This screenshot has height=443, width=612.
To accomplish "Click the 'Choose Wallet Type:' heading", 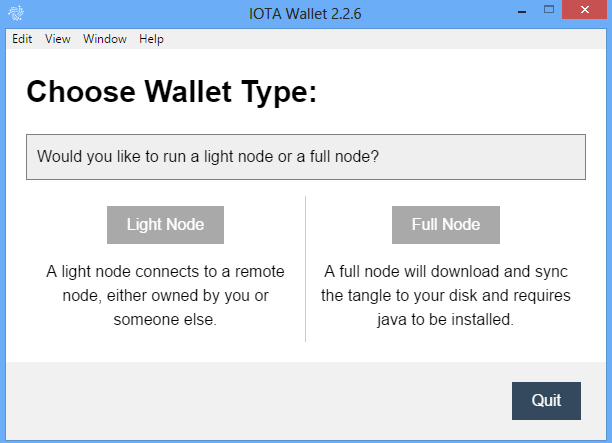I will pos(172,92).
